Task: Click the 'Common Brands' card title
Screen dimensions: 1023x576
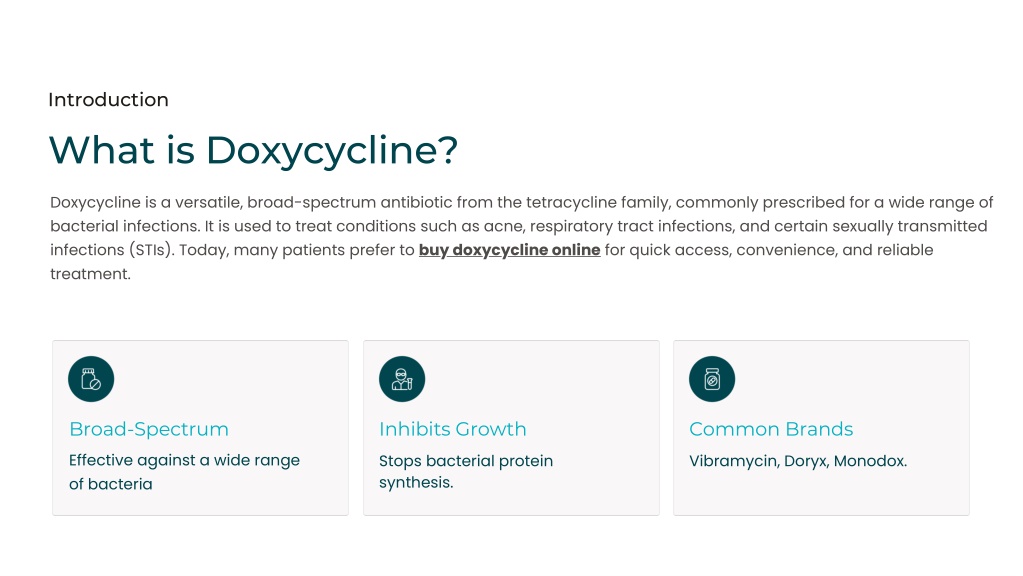Action: tap(771, 429)
